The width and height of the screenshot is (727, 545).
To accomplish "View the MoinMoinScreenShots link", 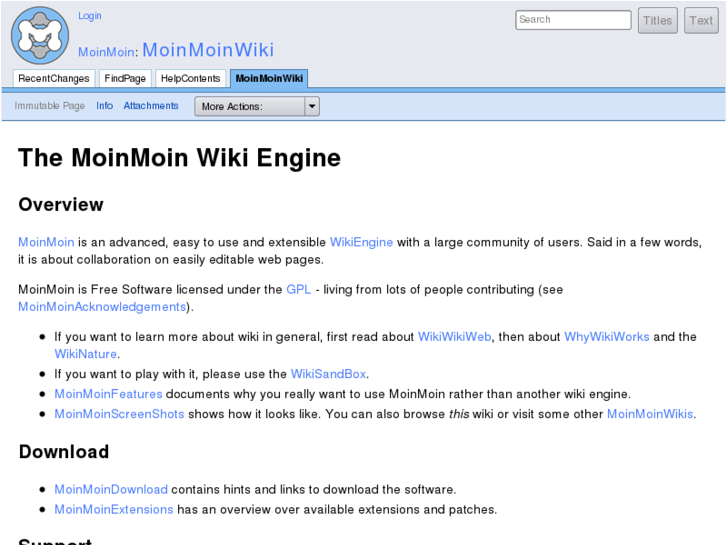I will [119, 414].
